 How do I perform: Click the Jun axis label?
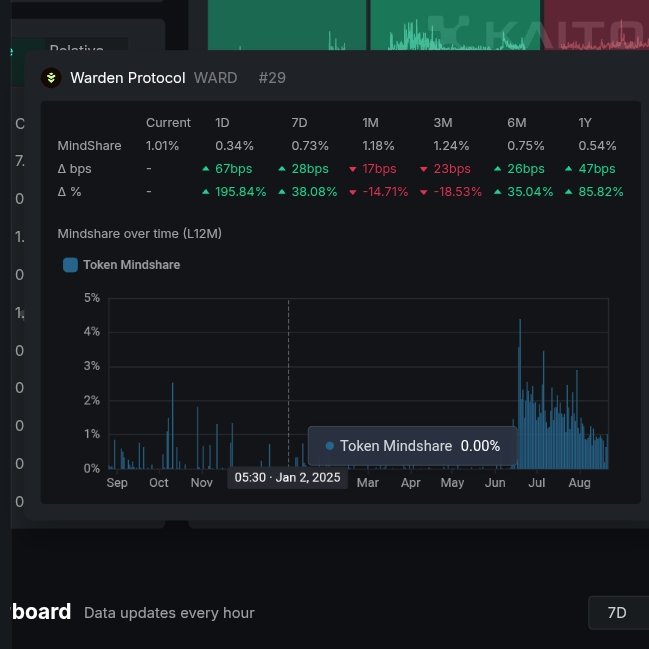pyautogui.click(x=495, y=483)
